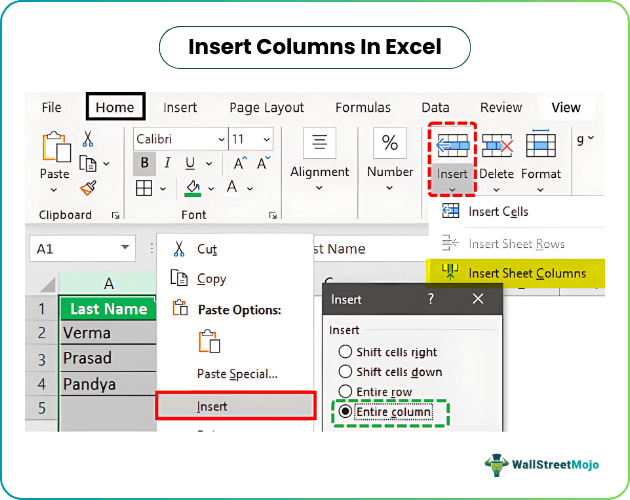This screenshot has width=630, height=500.
Task: Switch to the Review tab
Action: (x=501, y=107)
